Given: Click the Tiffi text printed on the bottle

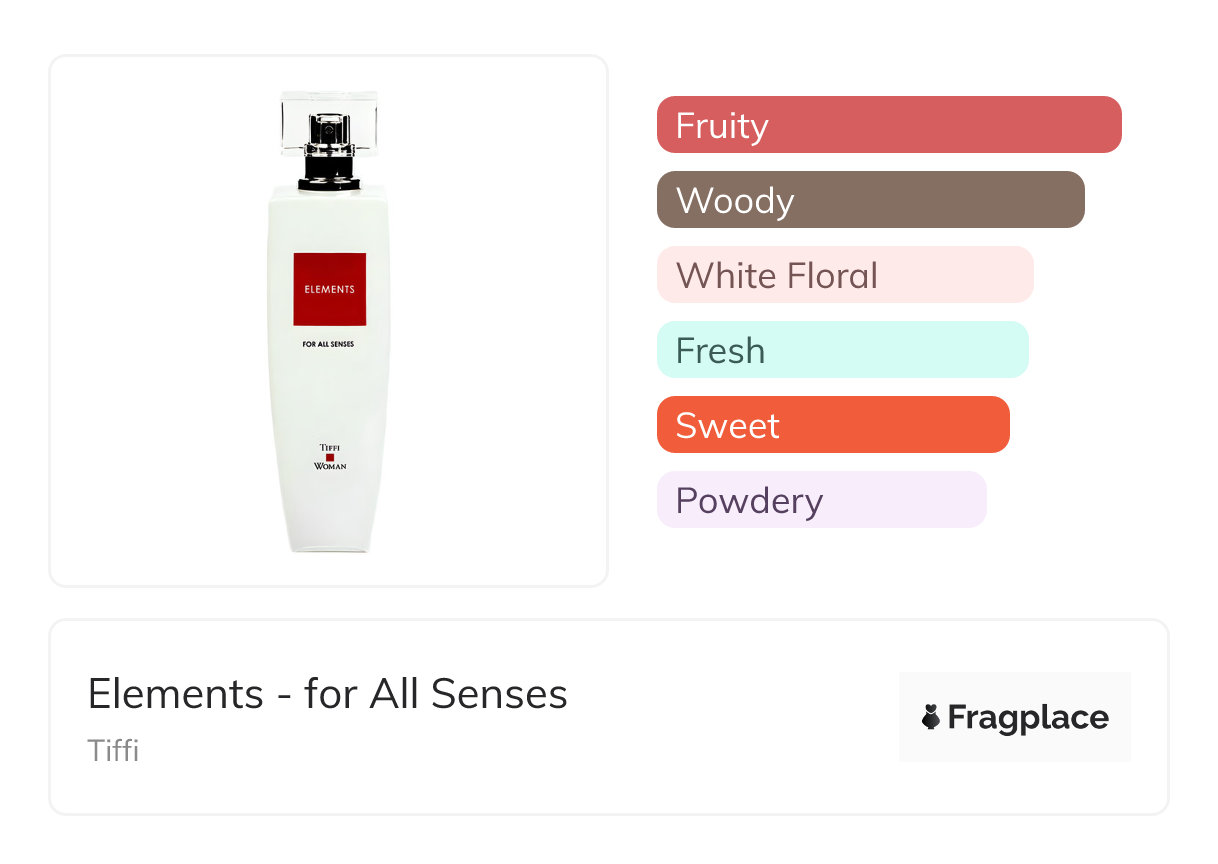Looking at the screenshot, I should [x=329, y=447].
